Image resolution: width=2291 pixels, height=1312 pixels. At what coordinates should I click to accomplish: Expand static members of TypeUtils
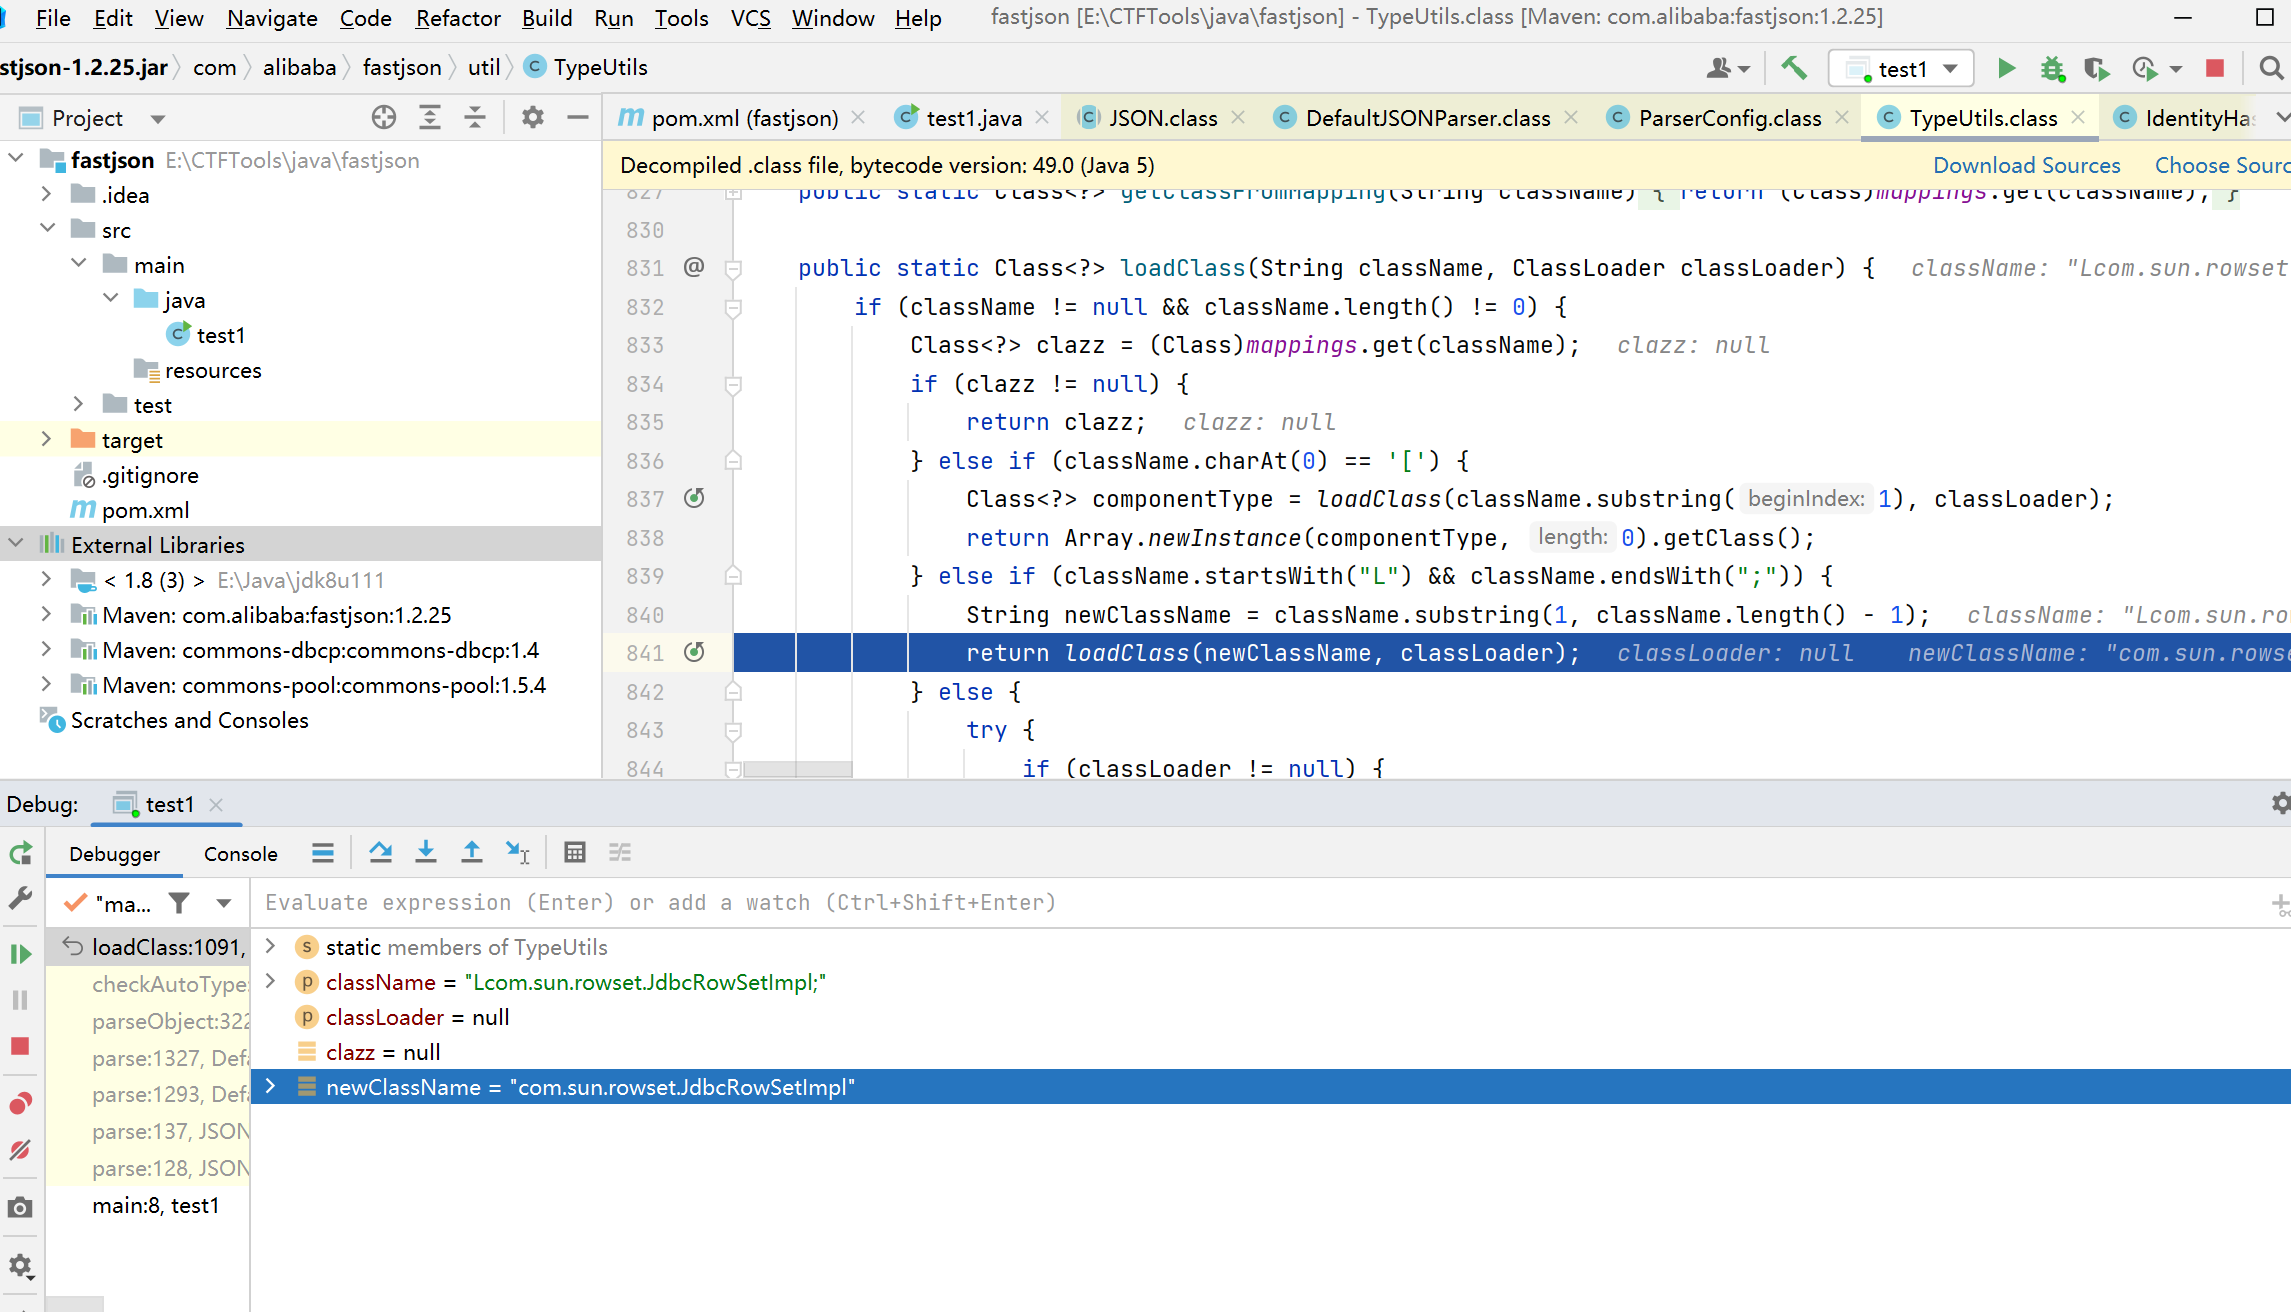(x=270, y=946)
